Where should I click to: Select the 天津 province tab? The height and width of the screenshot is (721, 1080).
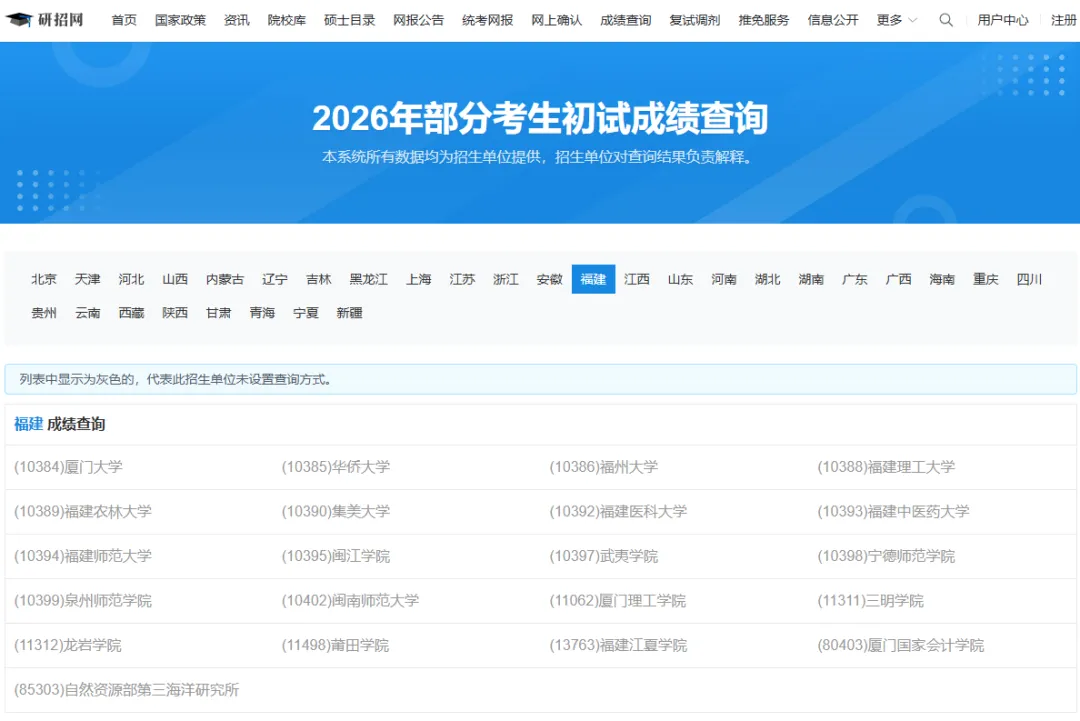tap(87, 279)
